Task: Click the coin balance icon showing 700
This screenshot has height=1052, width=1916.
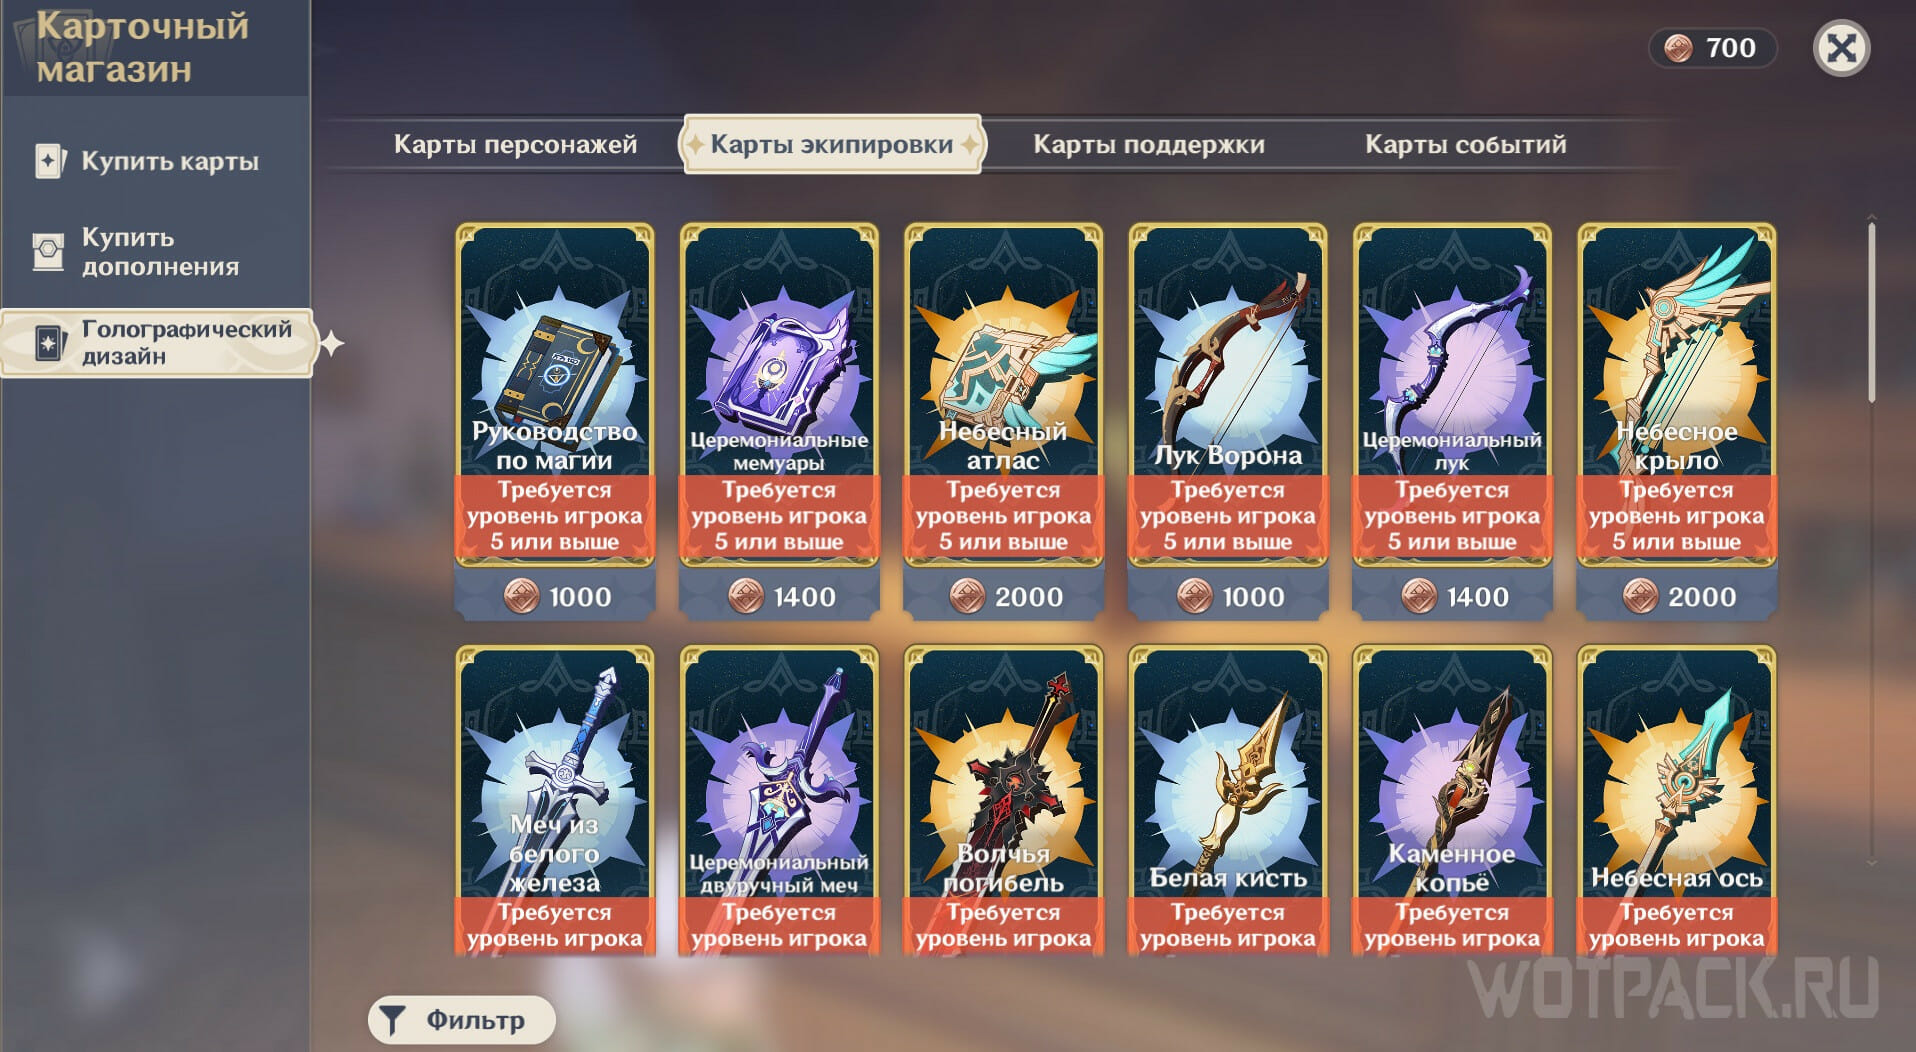Action: pos(1677,48)
